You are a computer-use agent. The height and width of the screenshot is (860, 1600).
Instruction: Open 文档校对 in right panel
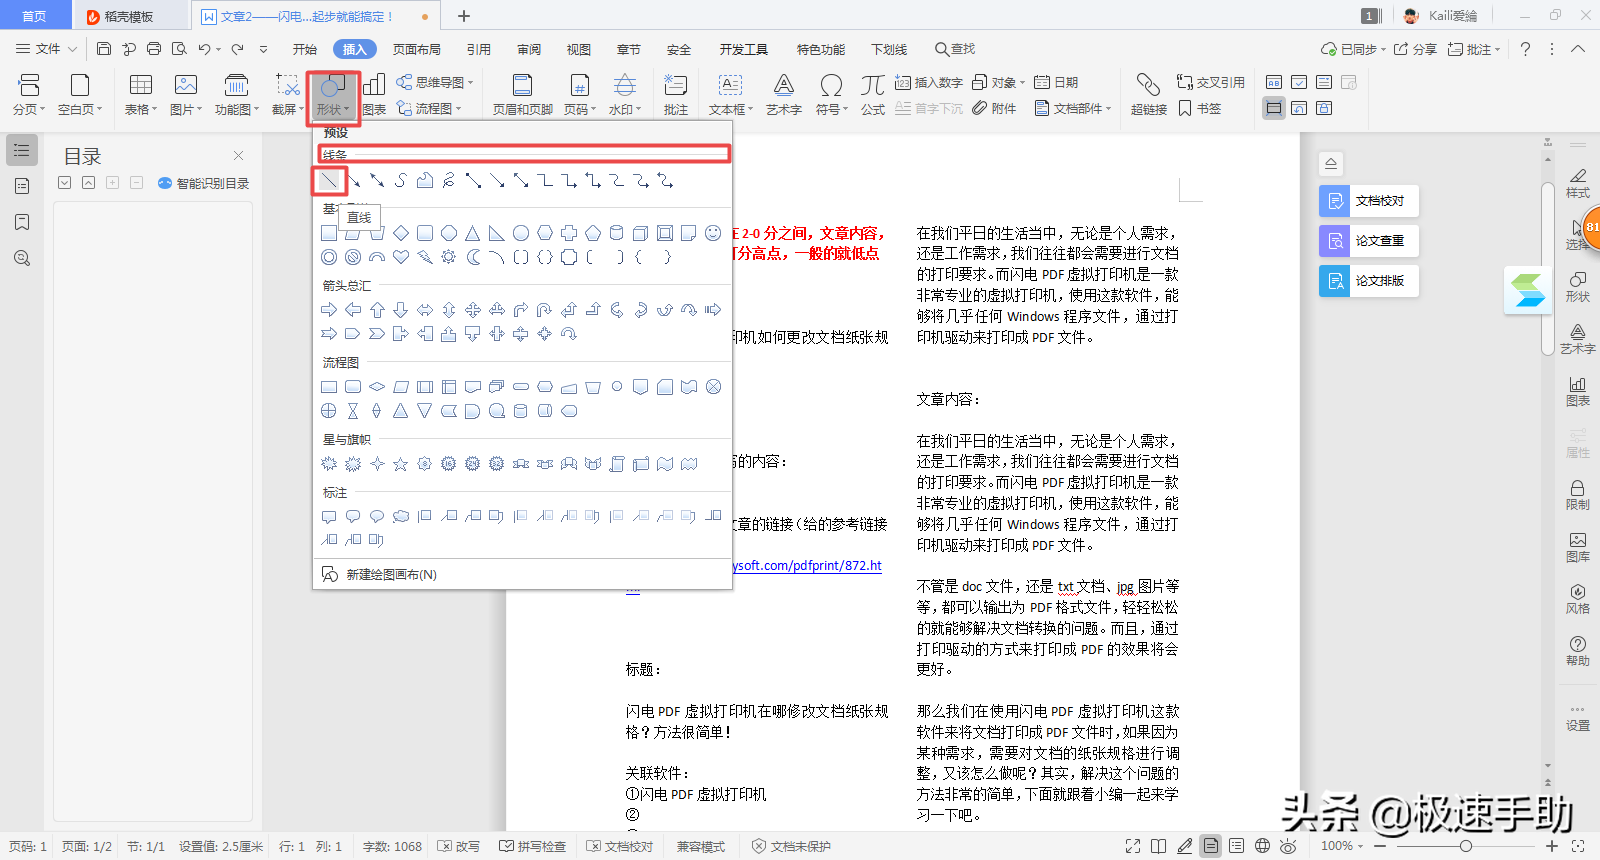(1368, 201)
